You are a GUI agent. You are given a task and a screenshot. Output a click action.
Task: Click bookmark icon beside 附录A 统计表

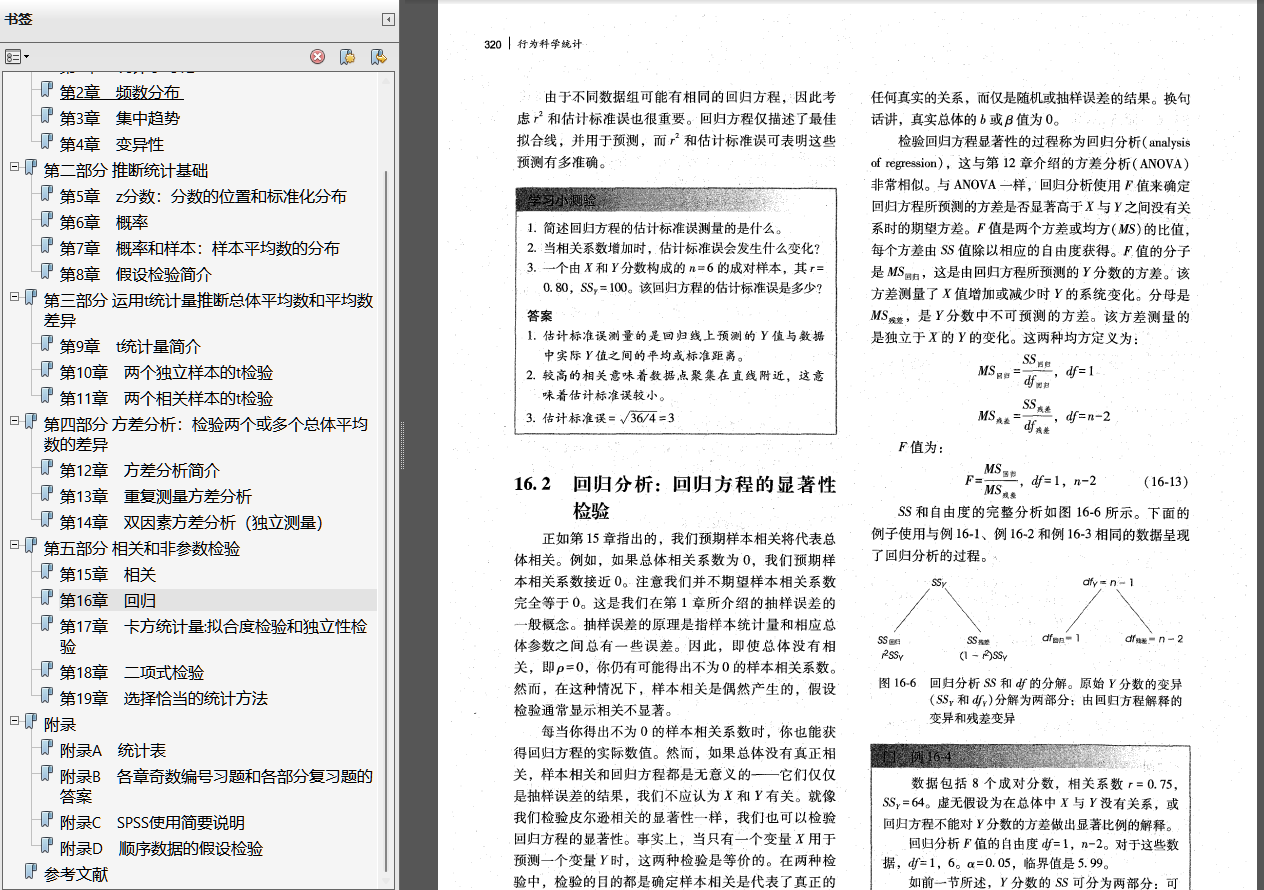tap(47, 749)
